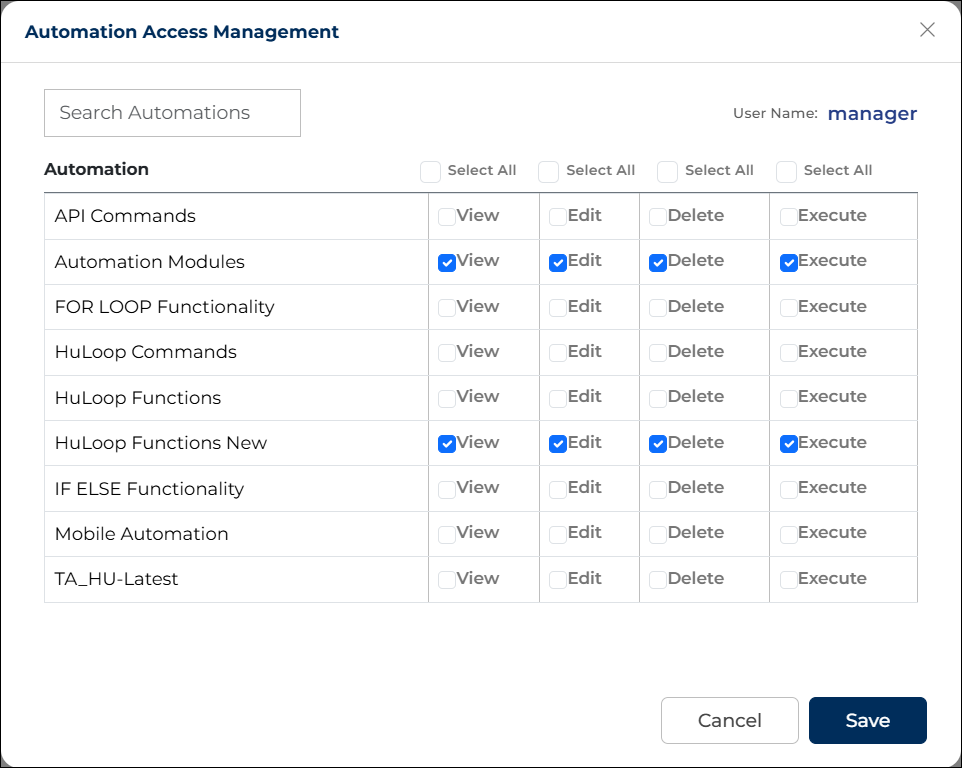
Task: Uncheck View for Automation Modules
Action: (447, 263)
